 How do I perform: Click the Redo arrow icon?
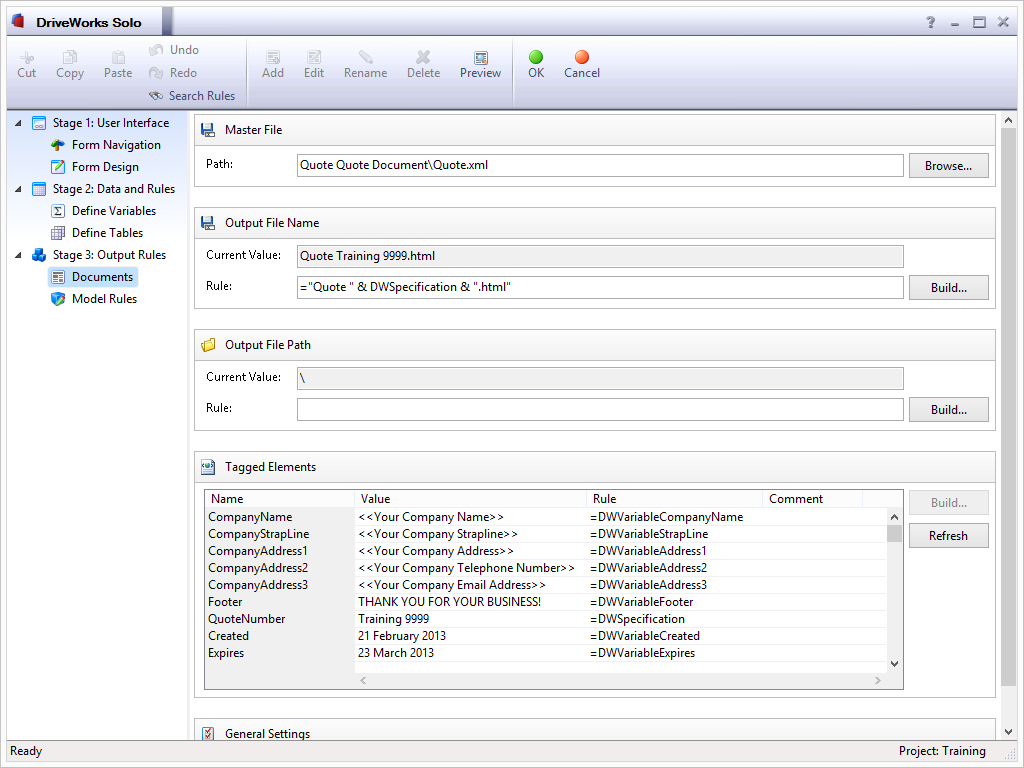(x=156, y=73)
